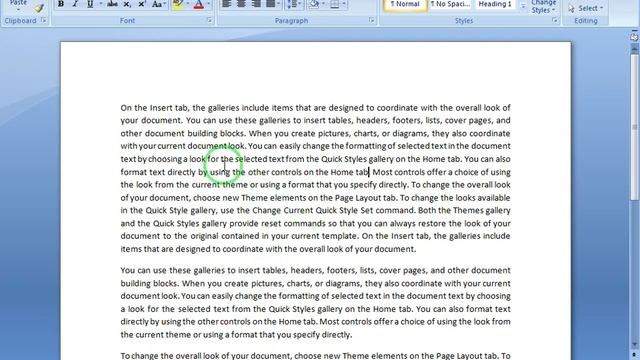Click the words "Change Current Quick Style Set"
This screenshot has height=360, width=640.
tap(312, 210)
